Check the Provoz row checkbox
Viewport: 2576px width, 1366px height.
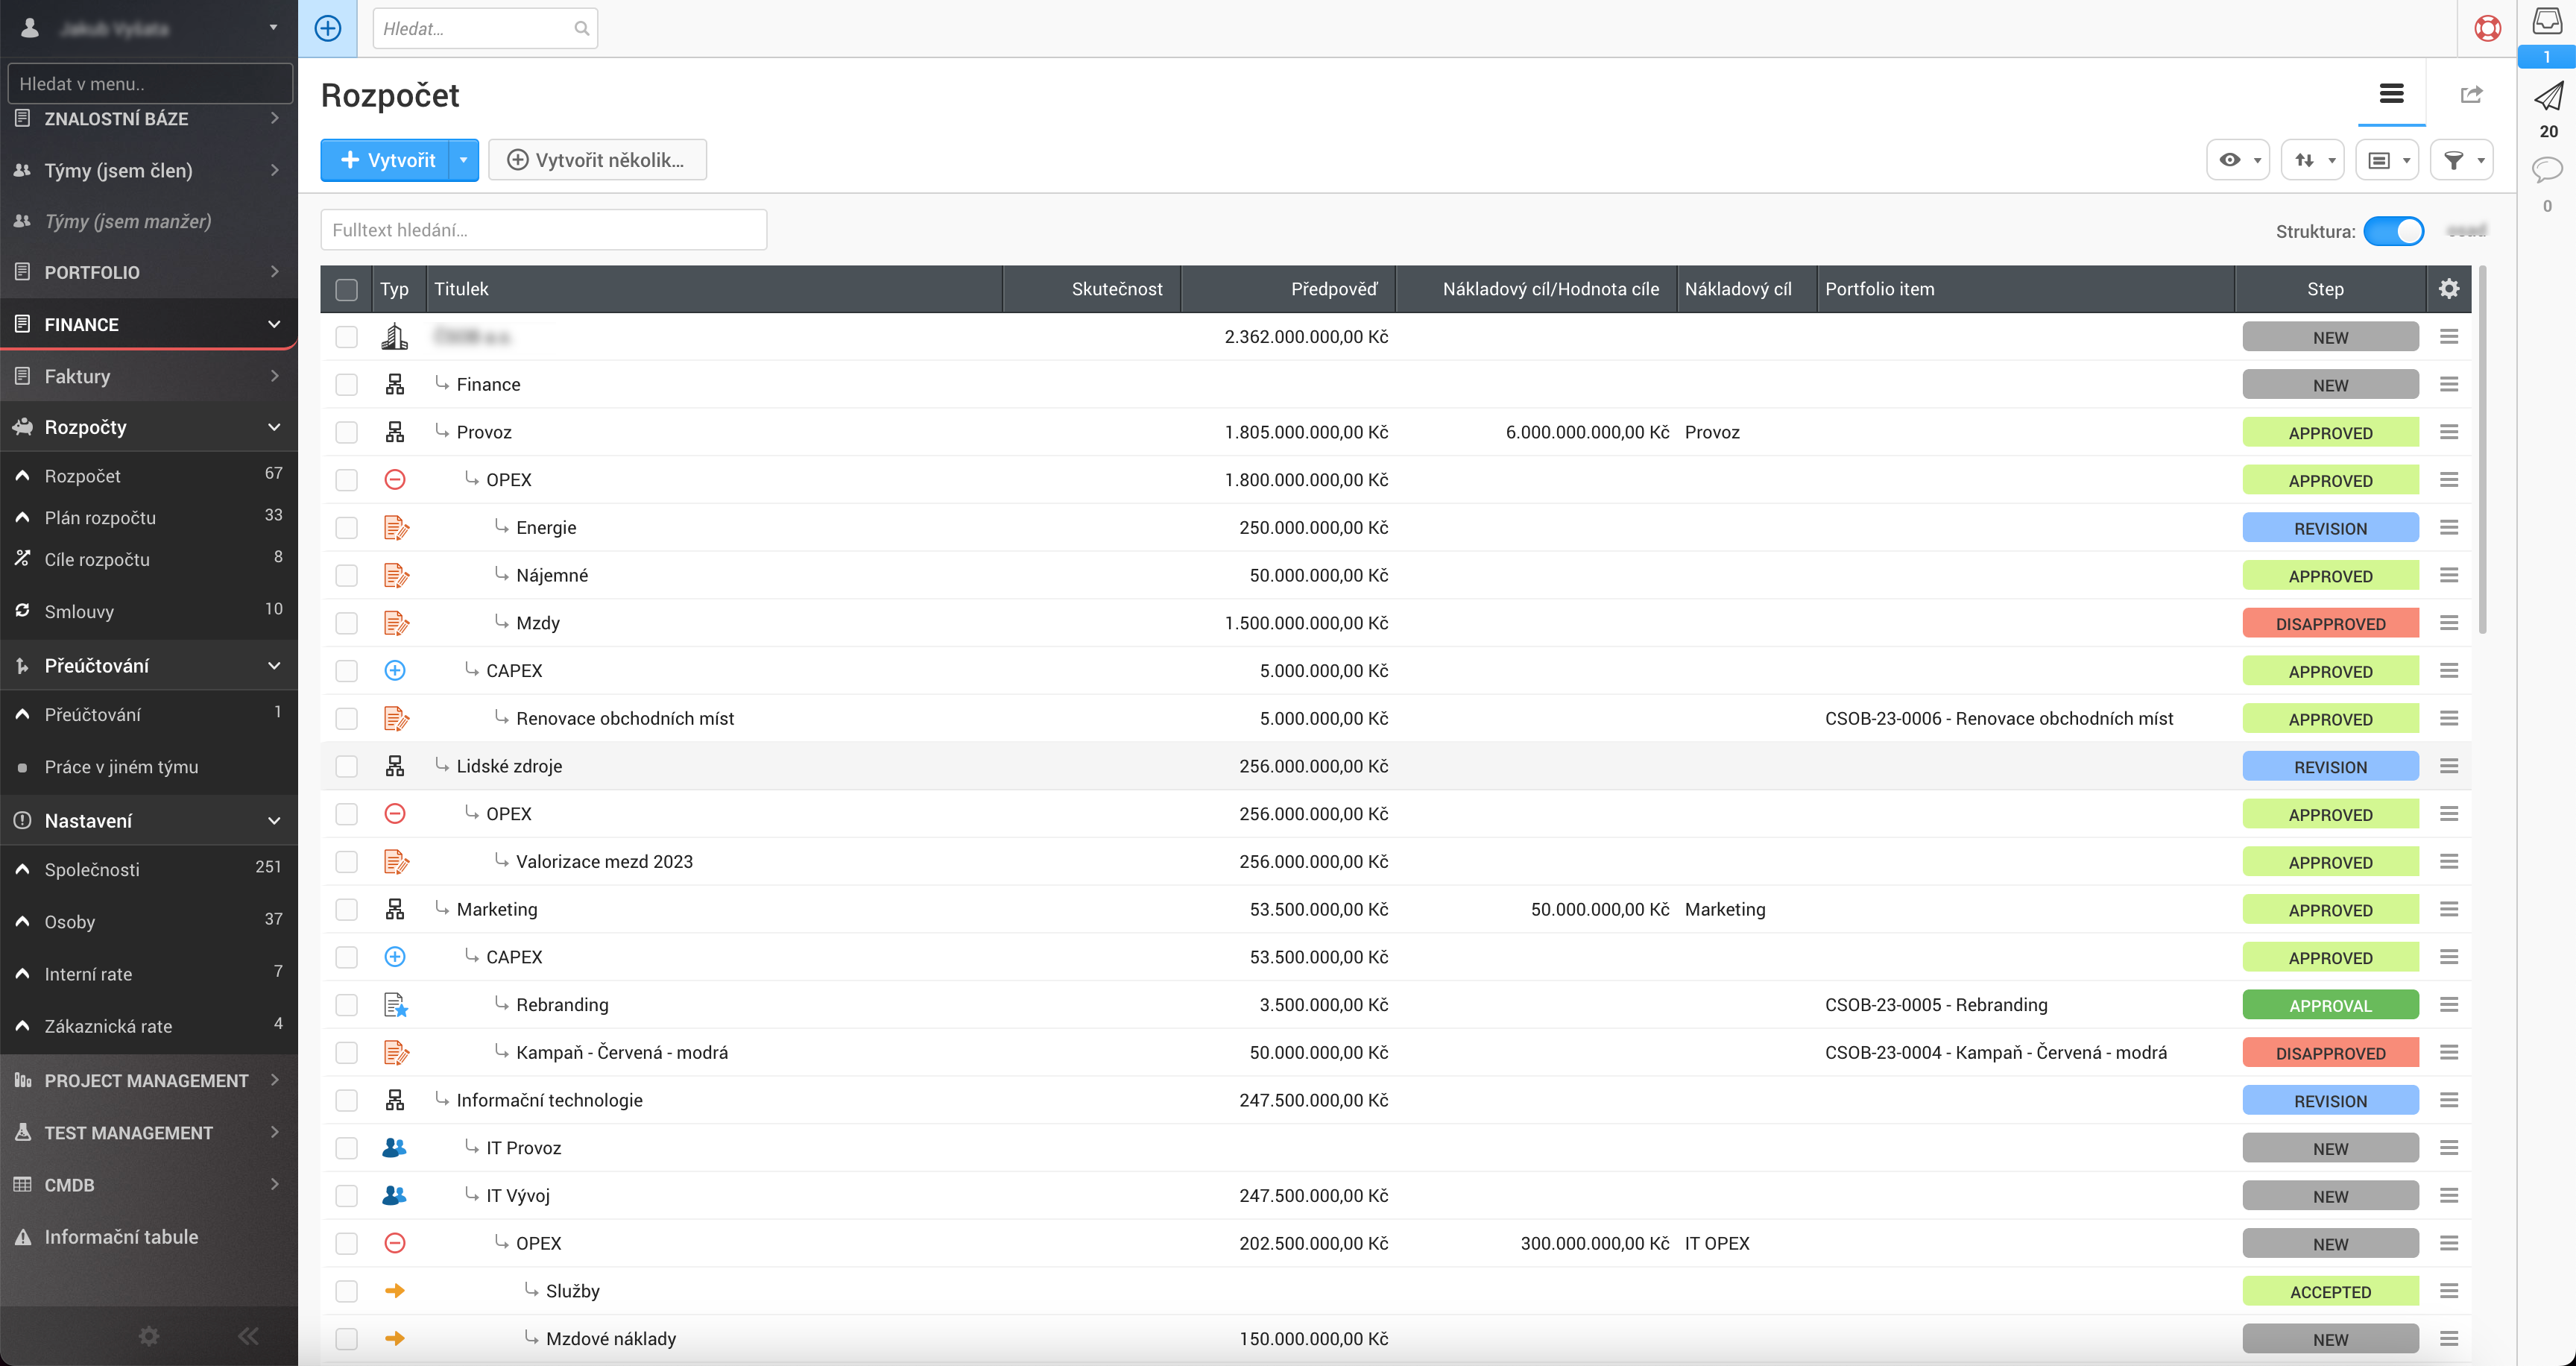pyautogui.click(x=346, y=432)
